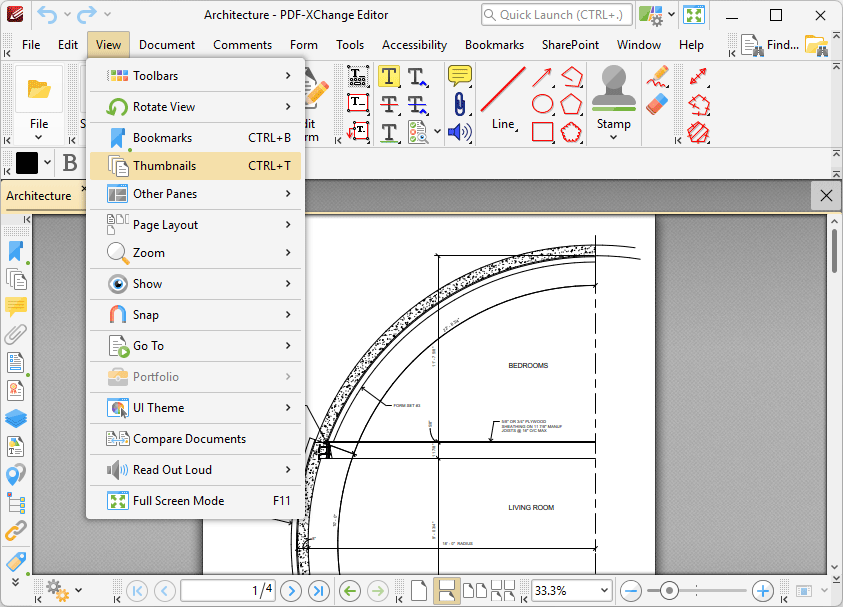Select the Perimeter measurement tool
This screenshot has height=607, width=843.
[698, 104]
